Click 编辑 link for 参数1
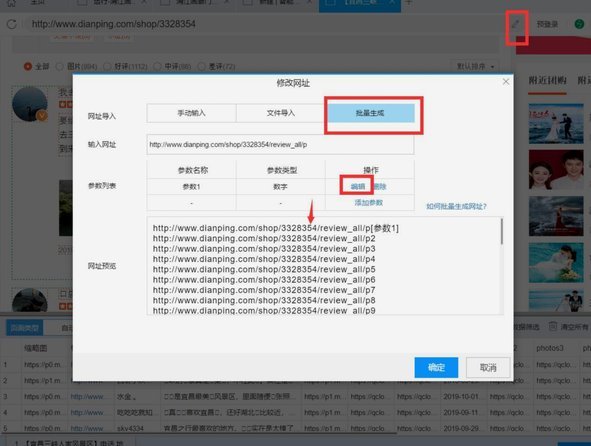The width and height of the screenshot is (591, 446). (x=358, y=187)
